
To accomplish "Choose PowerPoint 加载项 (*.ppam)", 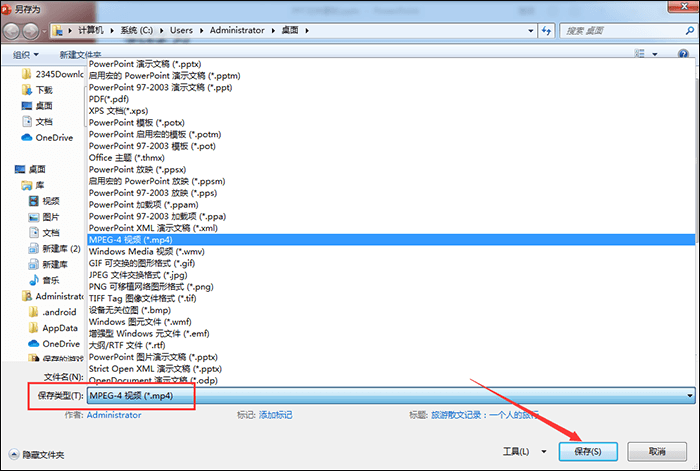I will (391, 205).
